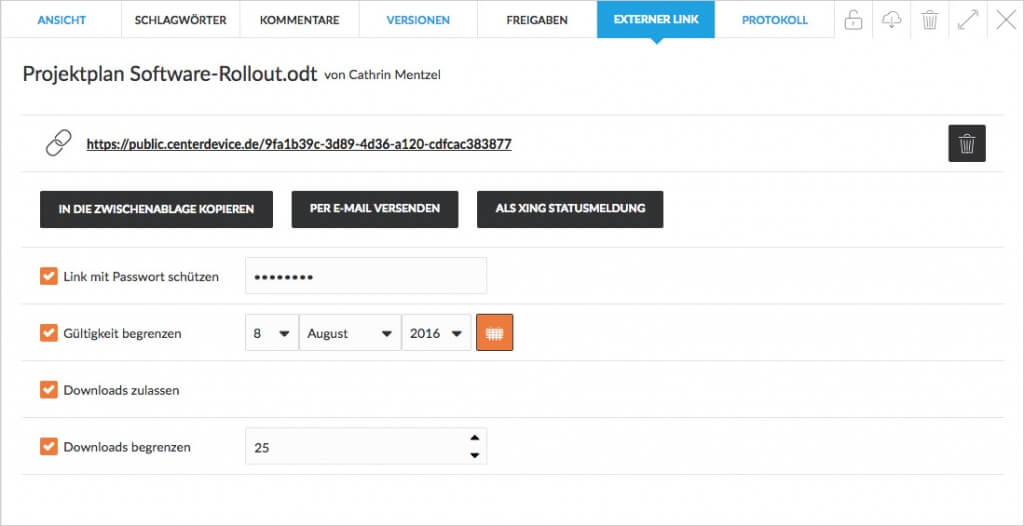Screen dimensions: 1024x526
Task: Click 'In die Zwischenablage kopieren' button
Action: pyautogui.click(x=156, y=209)
